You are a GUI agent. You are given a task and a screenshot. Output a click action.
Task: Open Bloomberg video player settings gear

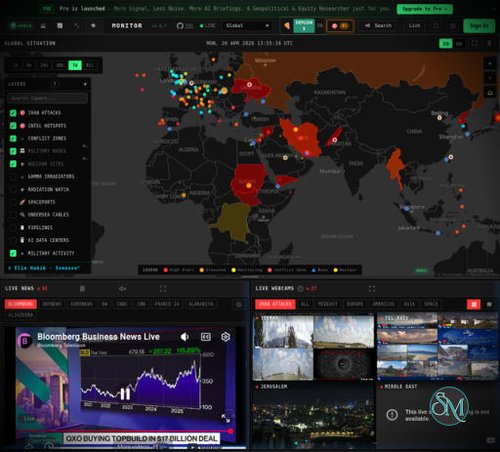click(226, 337)
